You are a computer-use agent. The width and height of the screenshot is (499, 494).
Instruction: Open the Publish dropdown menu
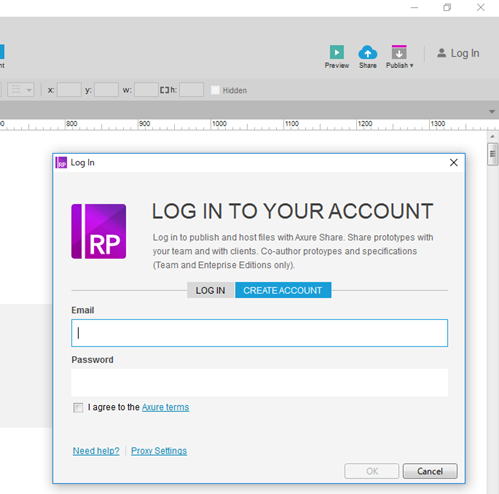coord(399,57)
